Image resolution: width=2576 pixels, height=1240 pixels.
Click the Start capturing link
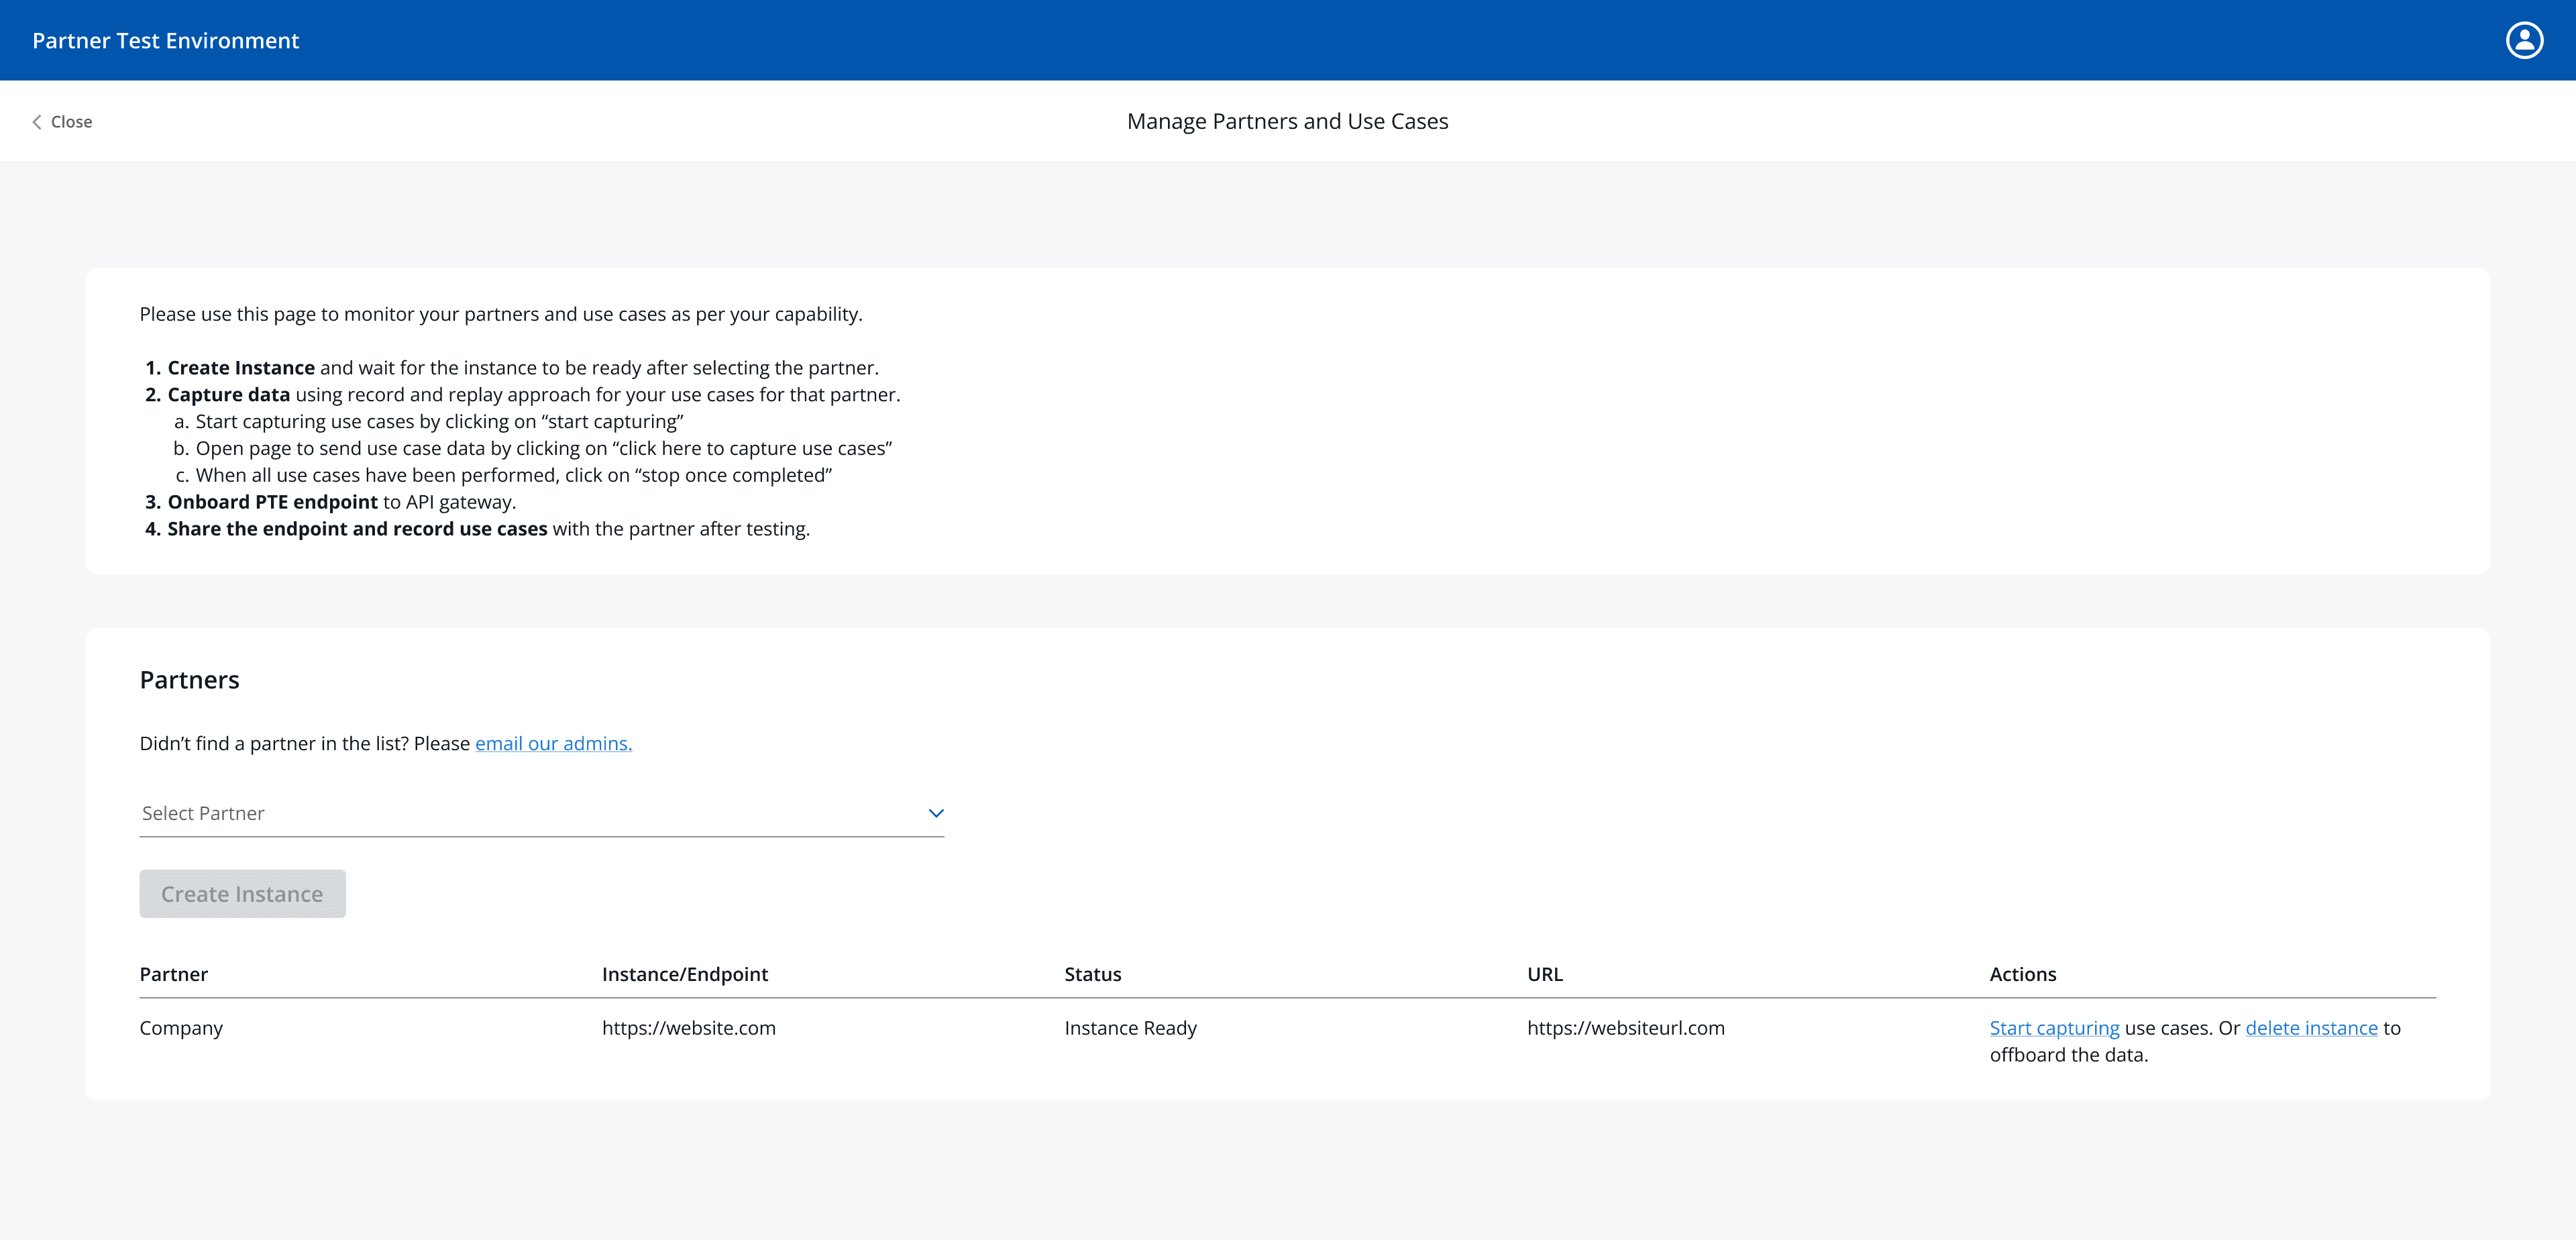(x=2054, y=1028)
